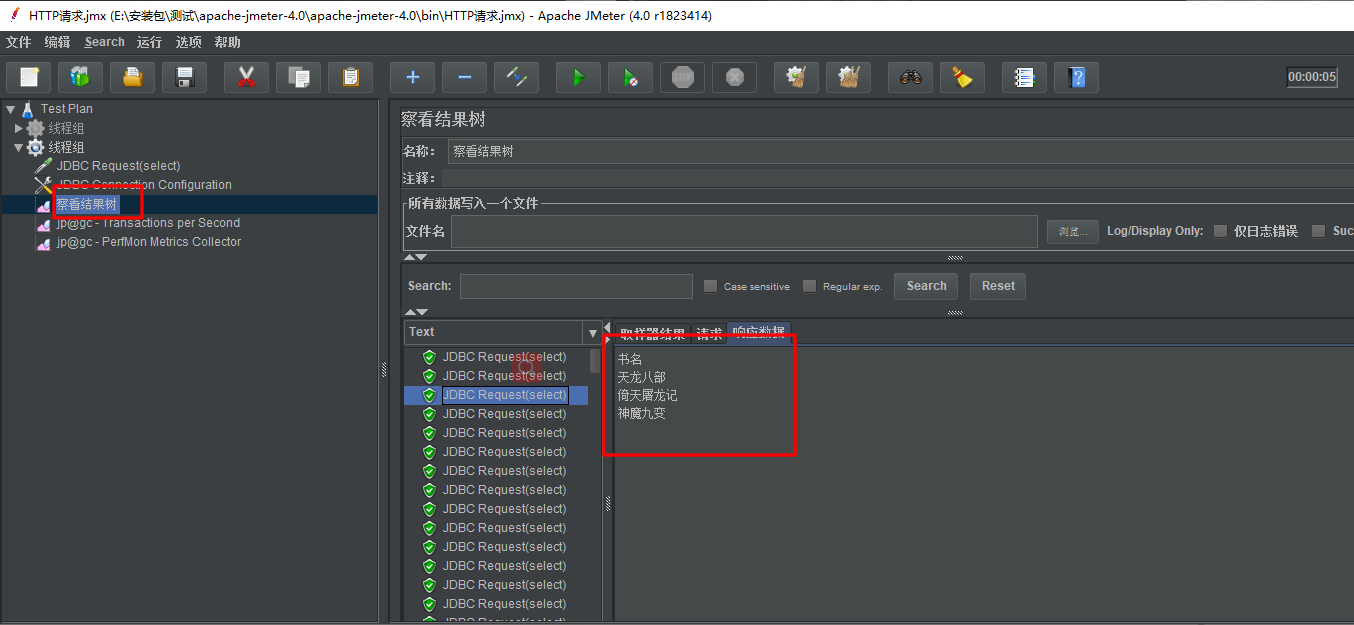Create a new test plan via toolbar

[x=28, y=77]
